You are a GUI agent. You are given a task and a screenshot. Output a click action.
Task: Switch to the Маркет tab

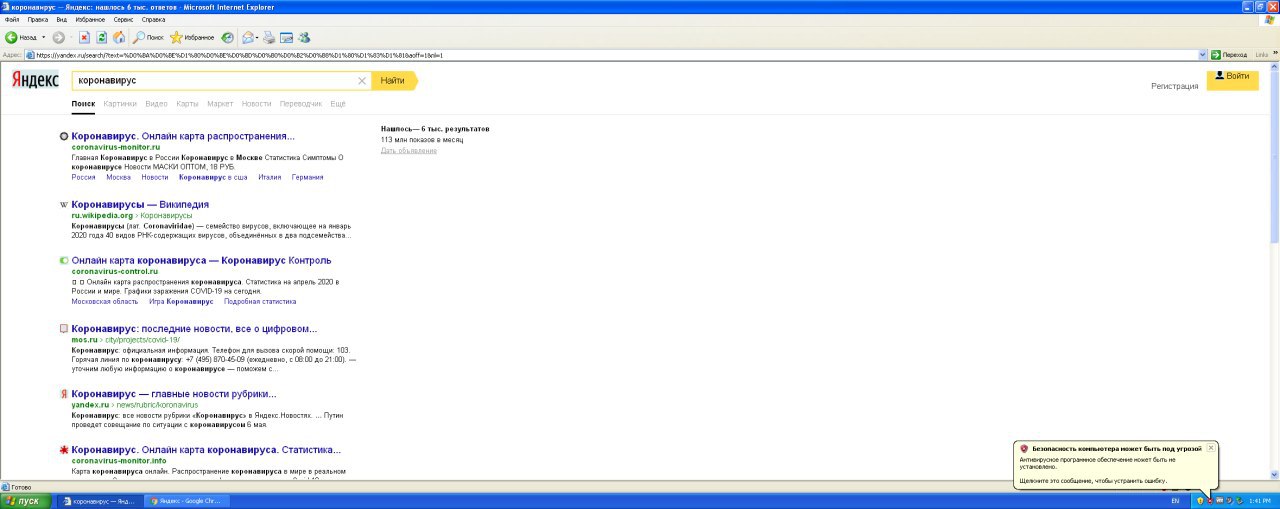[x=220, y=104]
